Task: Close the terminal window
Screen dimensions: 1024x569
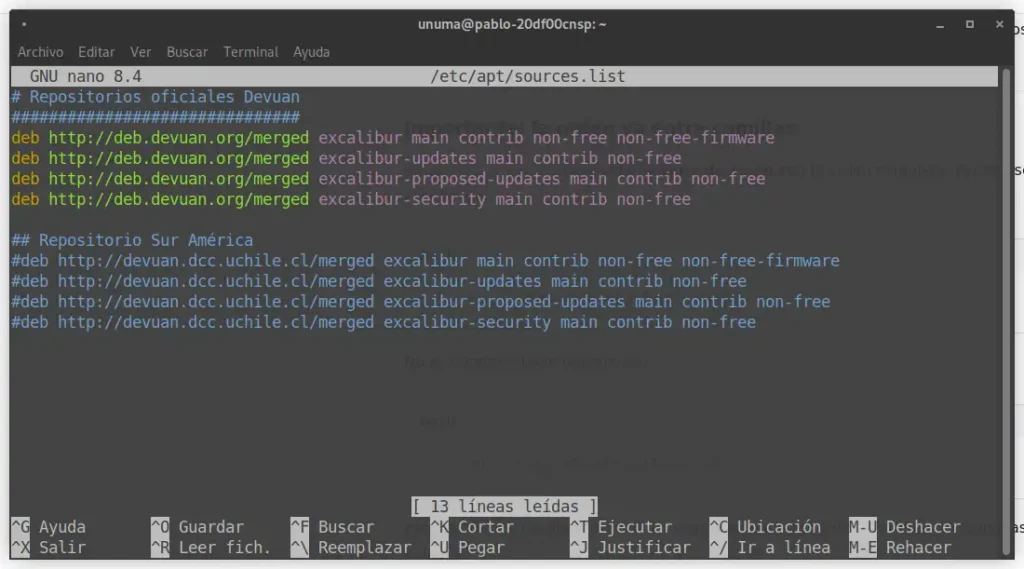Action: coord(999,24)
